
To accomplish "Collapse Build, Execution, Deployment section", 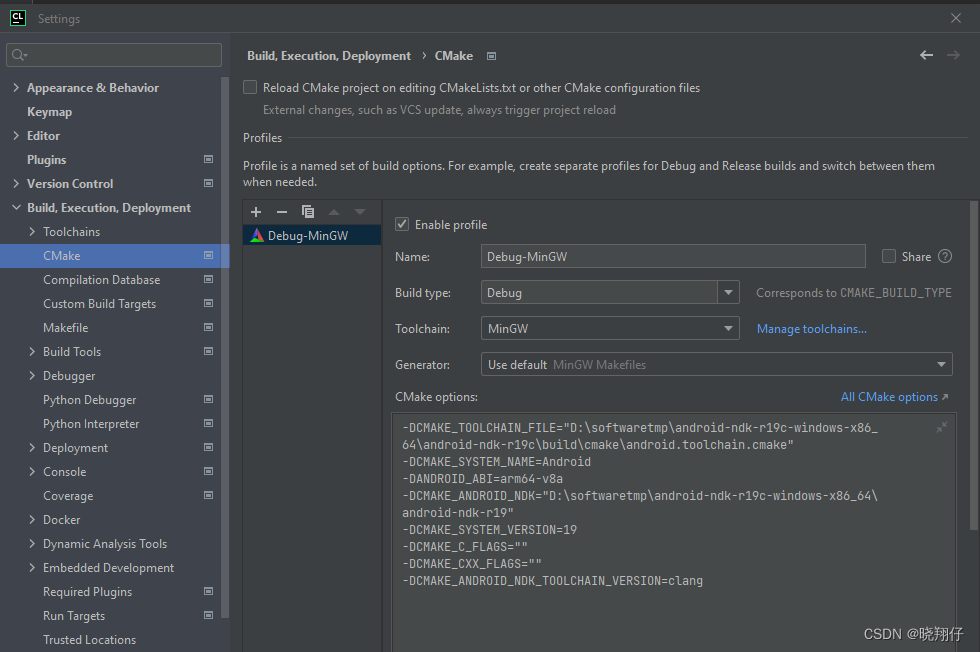I will pos(16,208).
